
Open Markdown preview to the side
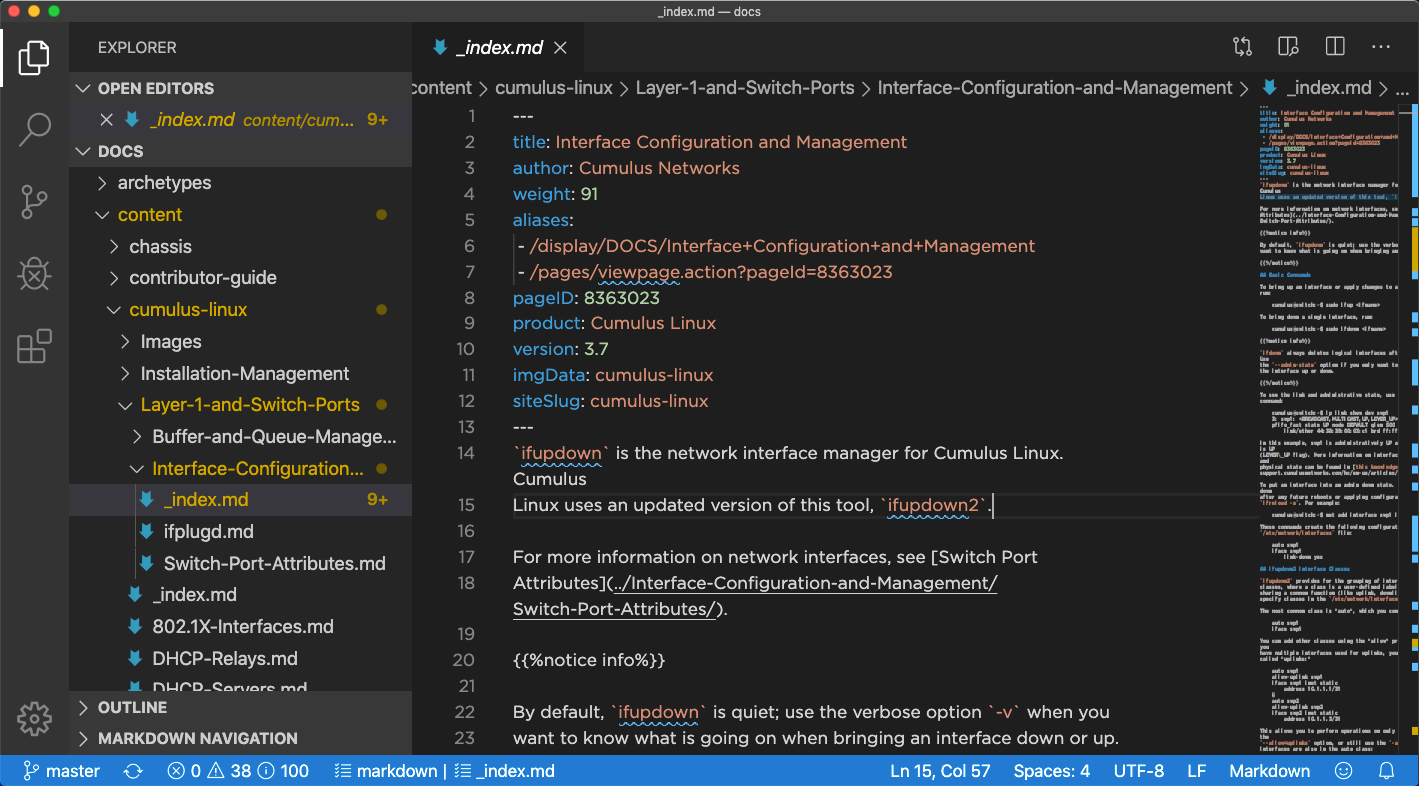click(x=1288, y=47)
